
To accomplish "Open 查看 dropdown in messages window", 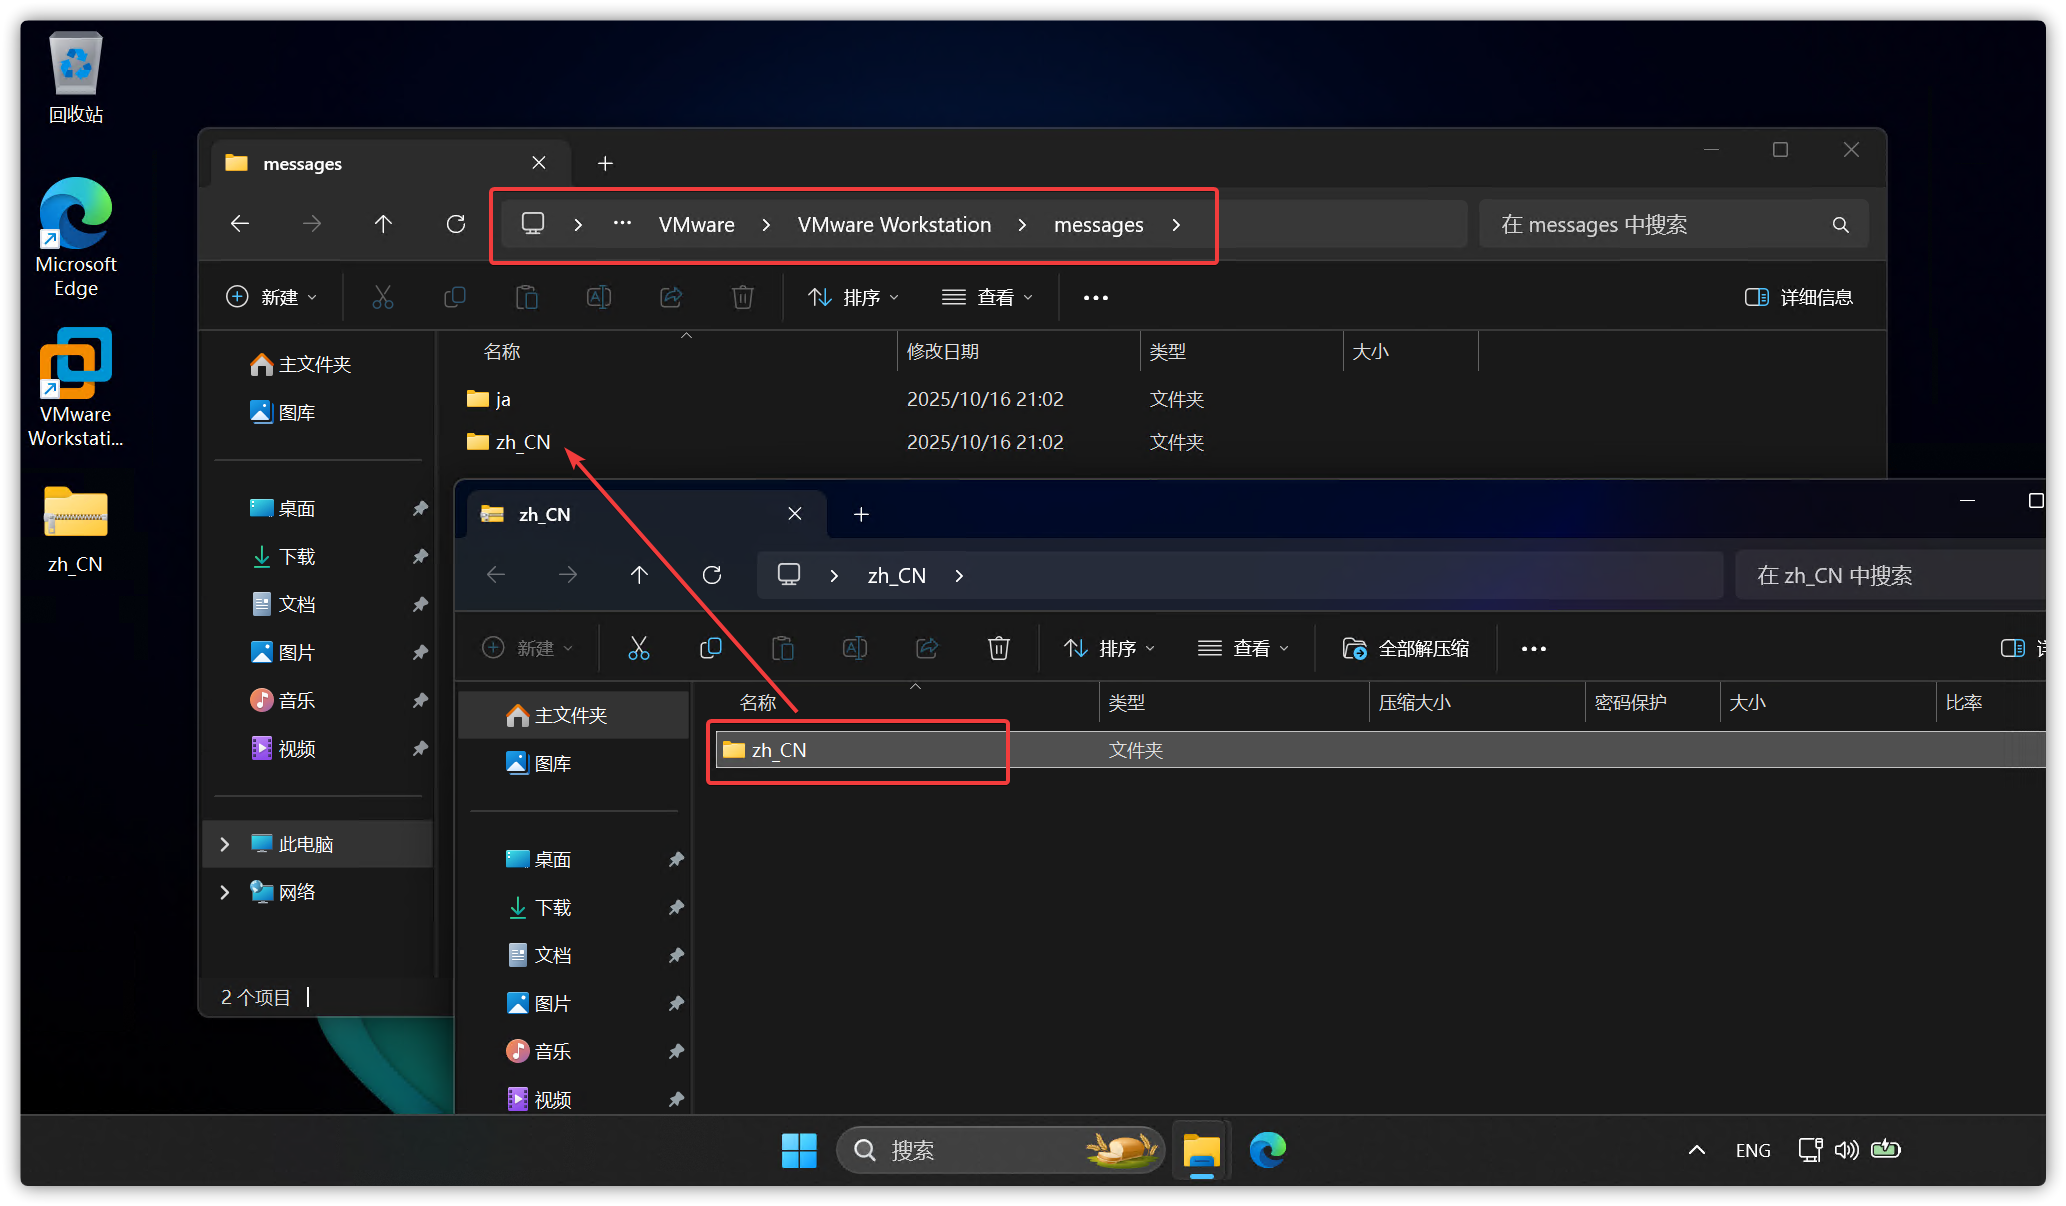I will pos(987,297).
